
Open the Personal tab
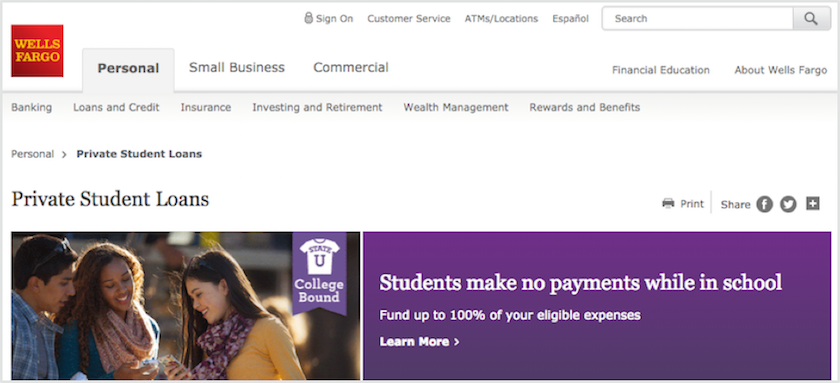pos(128,69)
